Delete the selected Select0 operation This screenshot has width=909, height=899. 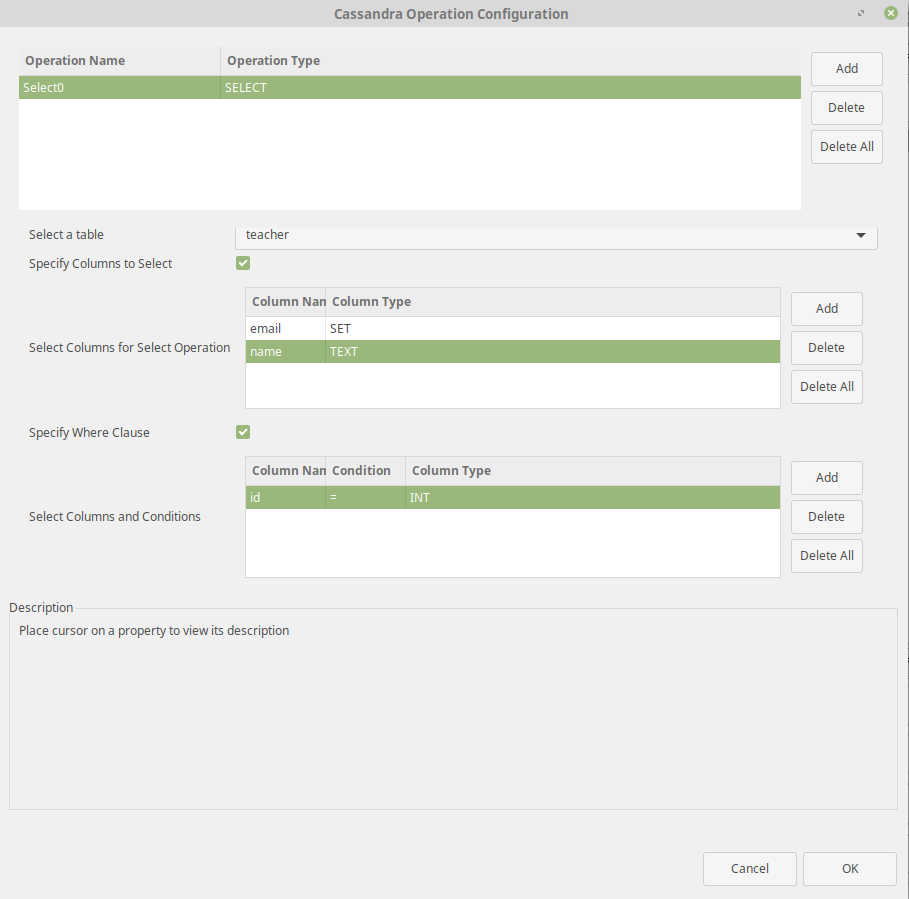846,108
